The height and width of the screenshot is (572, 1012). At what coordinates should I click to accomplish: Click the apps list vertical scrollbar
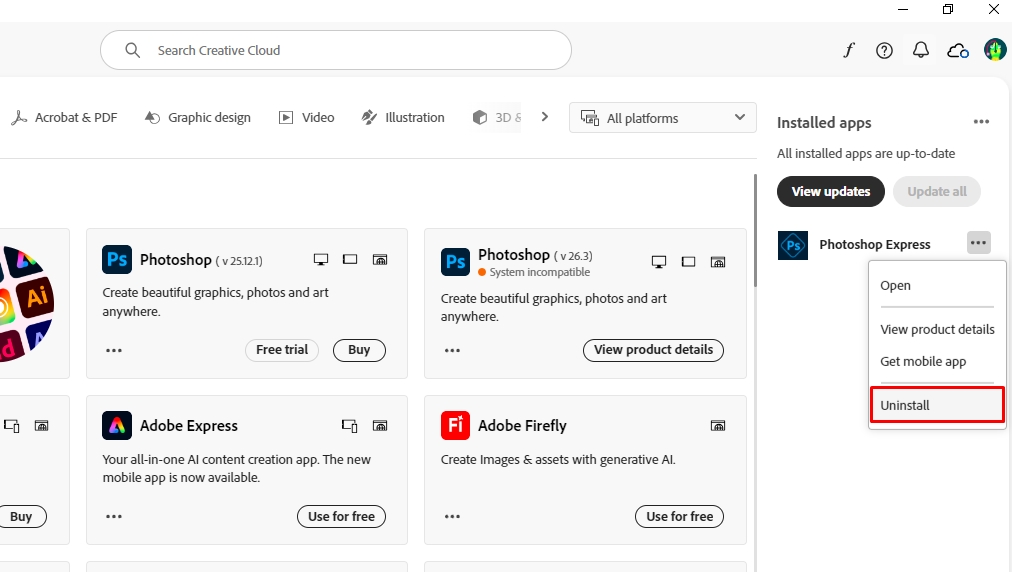click(755, 230)
